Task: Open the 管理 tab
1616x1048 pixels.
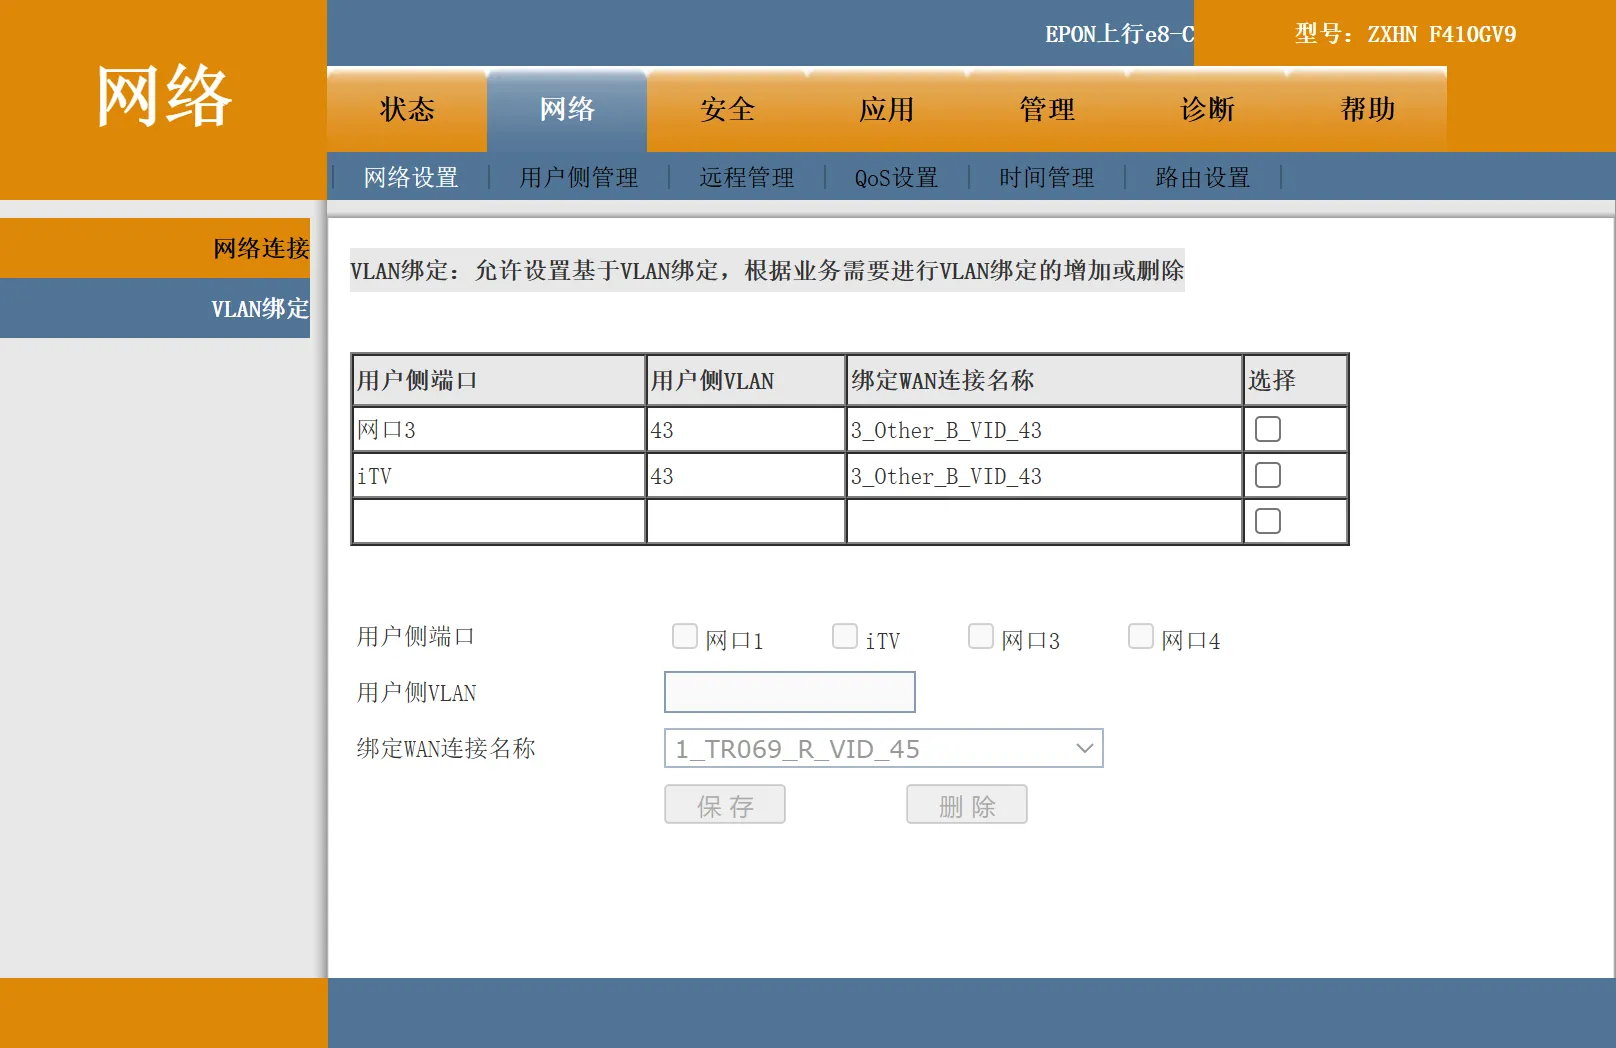Action: [x=1046, y=110]
